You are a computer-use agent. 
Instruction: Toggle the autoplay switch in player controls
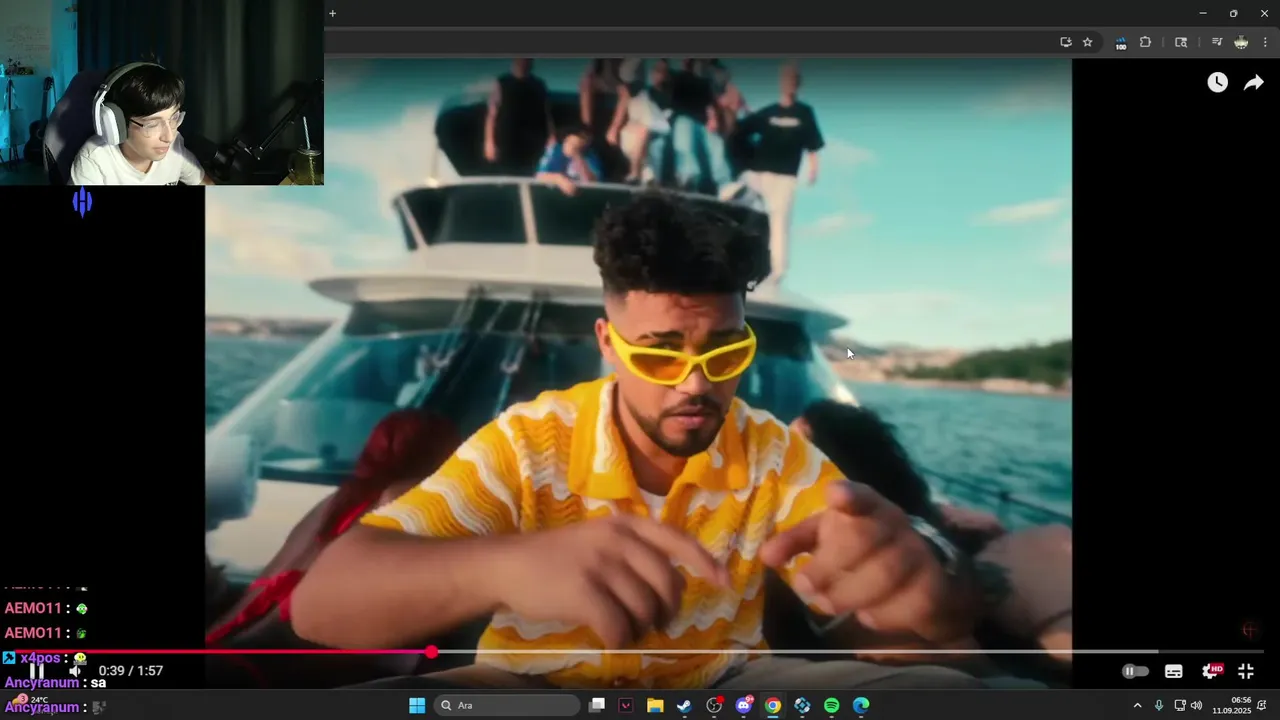1135,671
